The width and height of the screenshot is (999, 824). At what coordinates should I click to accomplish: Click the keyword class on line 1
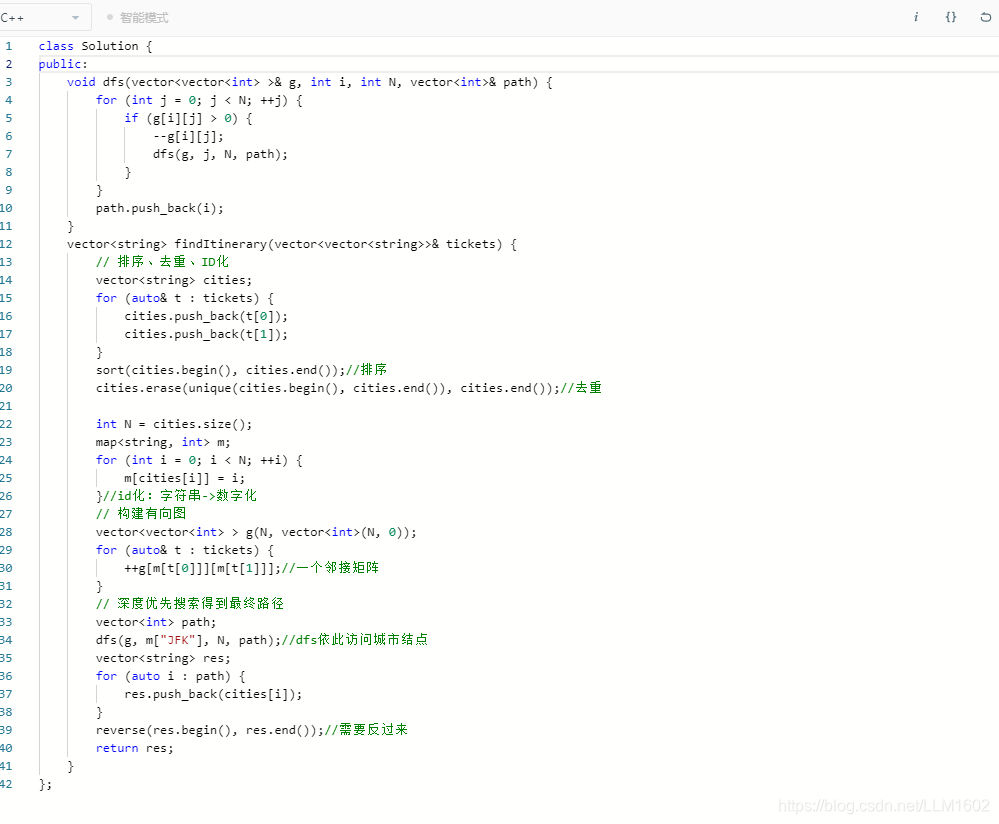[x=56, y=46]
